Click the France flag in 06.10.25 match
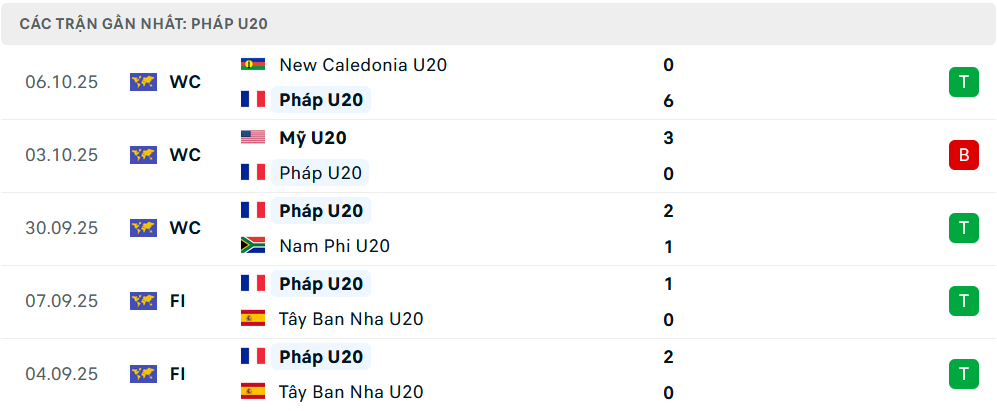Image resolution: width=997 pixels, height=411 pixels. coord(253,99)
